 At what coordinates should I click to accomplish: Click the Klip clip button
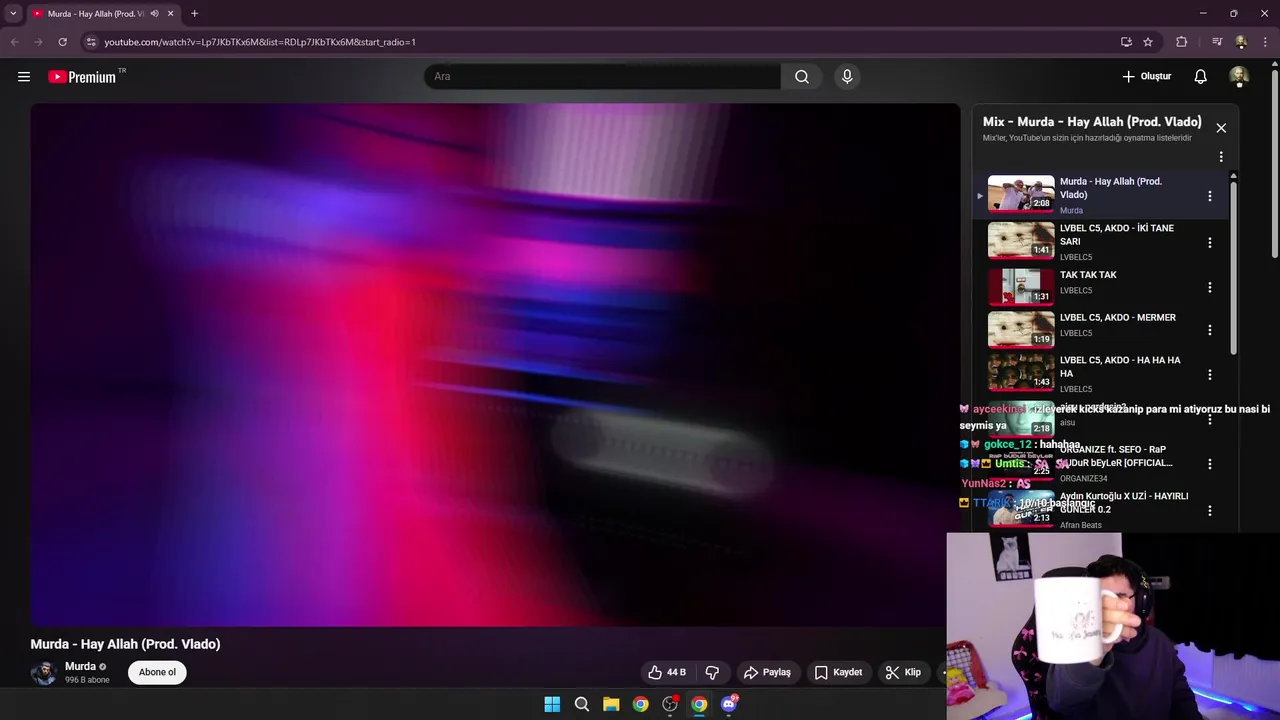coord(903,673)
